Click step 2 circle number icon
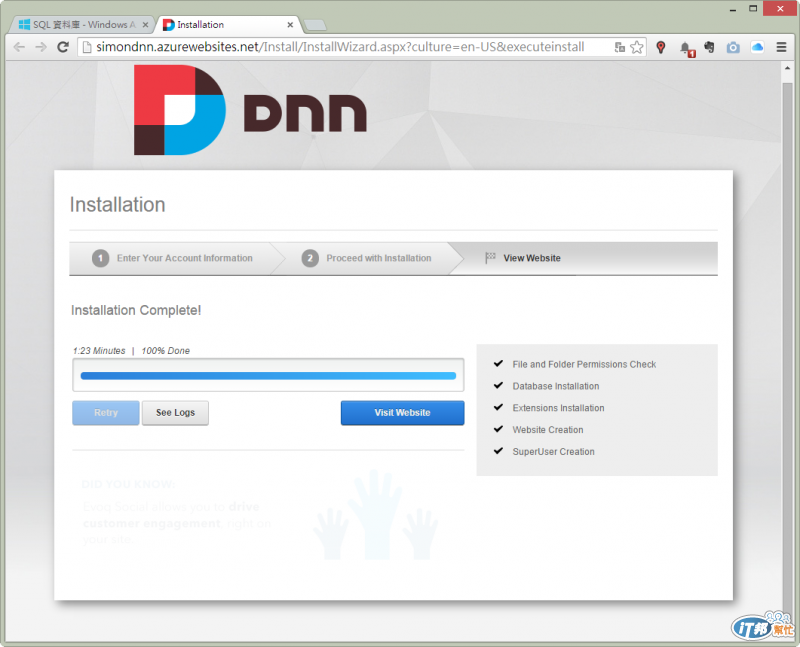Screen dimensions: 800x647 click(310, 258)
